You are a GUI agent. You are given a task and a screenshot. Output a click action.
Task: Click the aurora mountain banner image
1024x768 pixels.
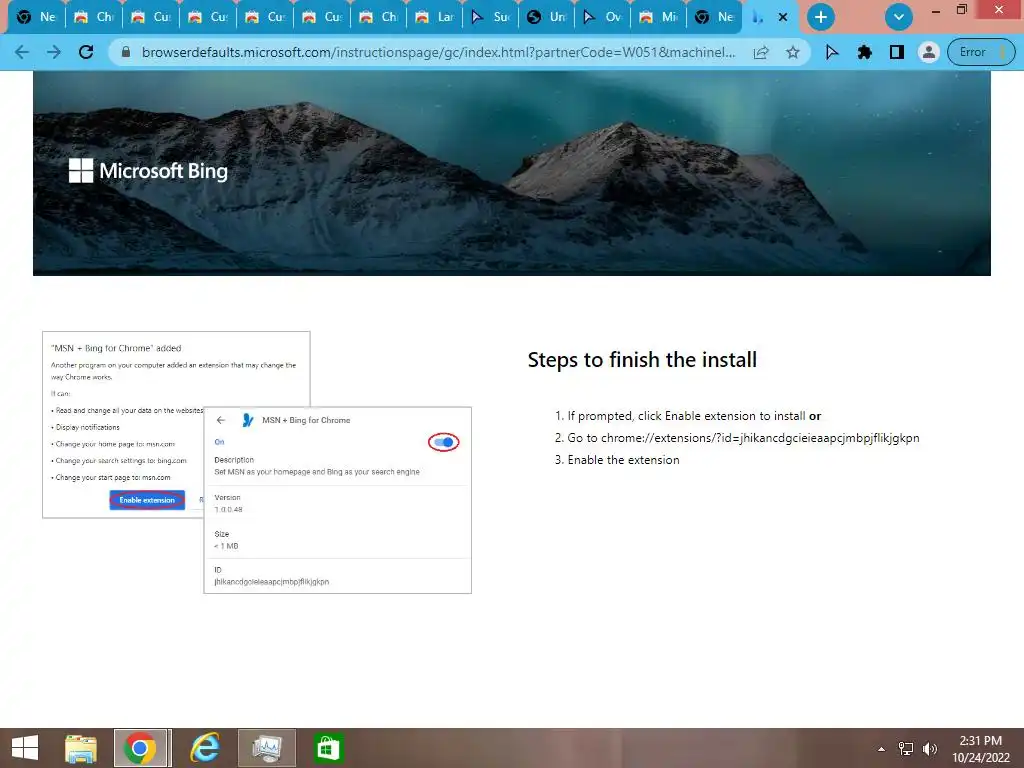(x=511, y=173)
